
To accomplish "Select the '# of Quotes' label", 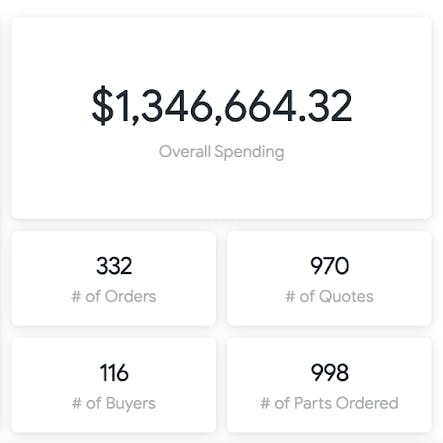I will (329, 296).
